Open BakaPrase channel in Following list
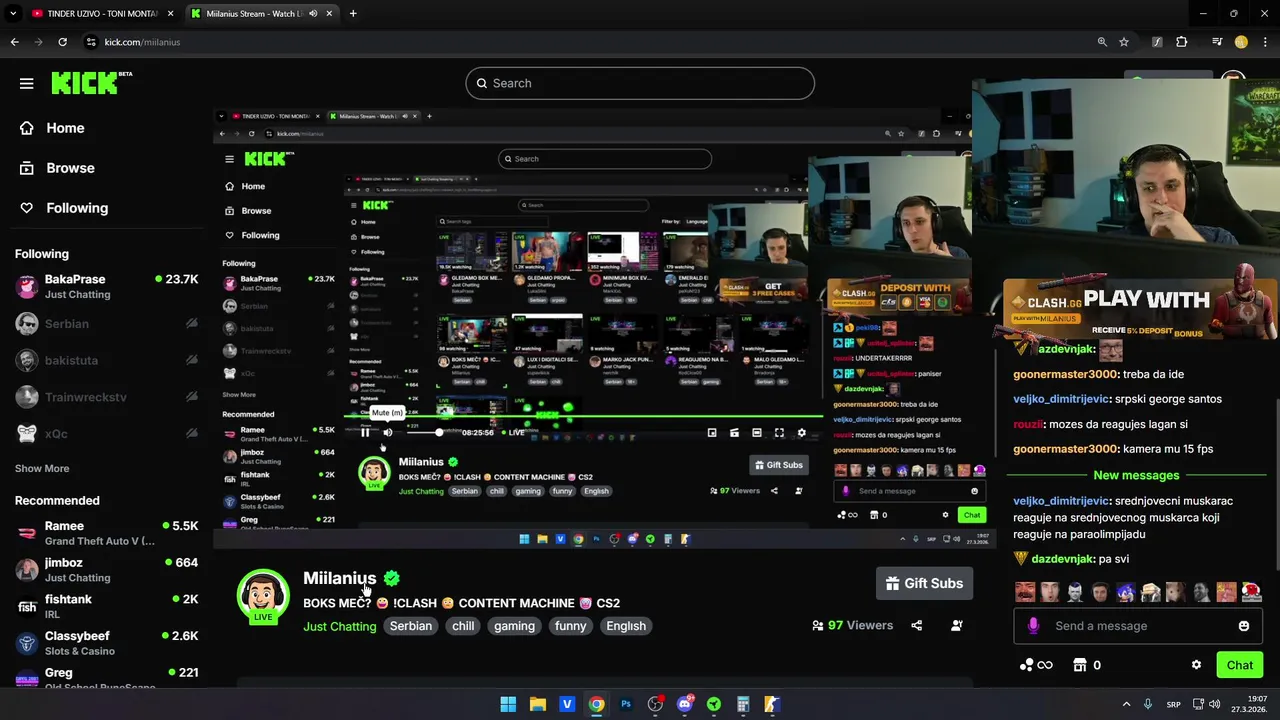 click(106, 286)
